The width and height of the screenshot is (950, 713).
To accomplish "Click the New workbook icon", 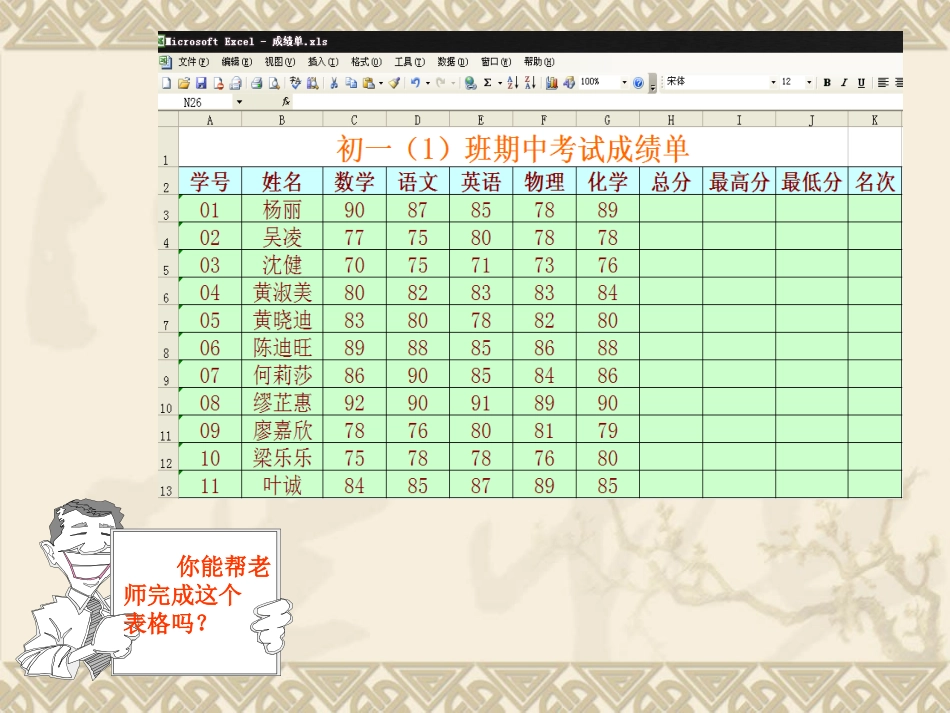I will tap(167, 83).
